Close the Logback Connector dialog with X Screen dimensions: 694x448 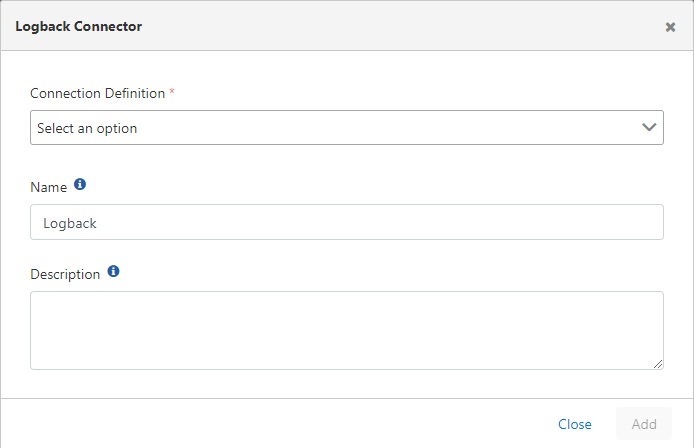(x=670, y=27)
